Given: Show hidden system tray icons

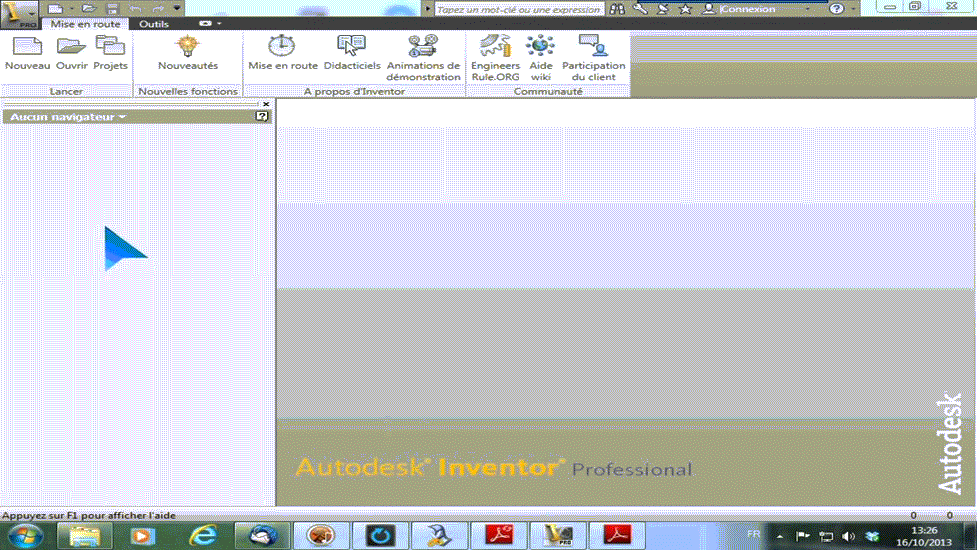Looking at the screenshot, I should click(x=779, y=536).
